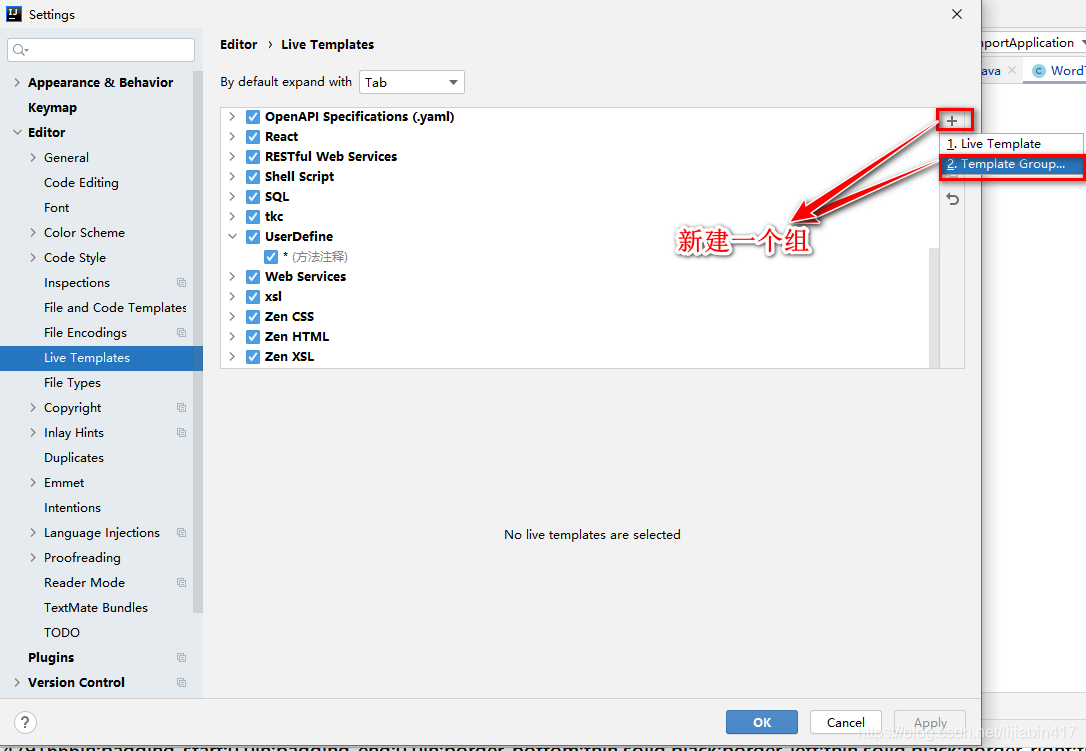Open Code Editing settings page
1086x751 pixels.
81,183
